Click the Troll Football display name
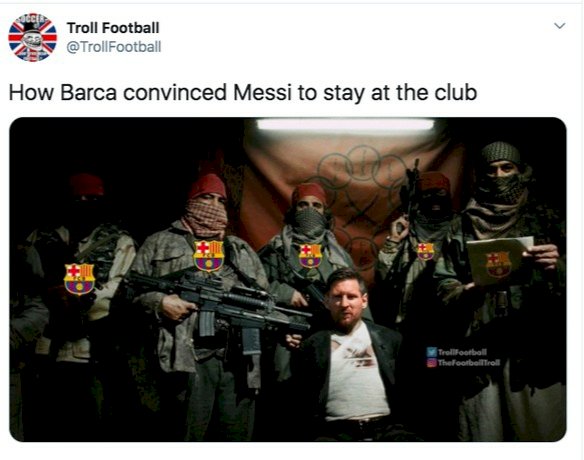The width and height of the screenshot is (584, 460). coord(113,28)
